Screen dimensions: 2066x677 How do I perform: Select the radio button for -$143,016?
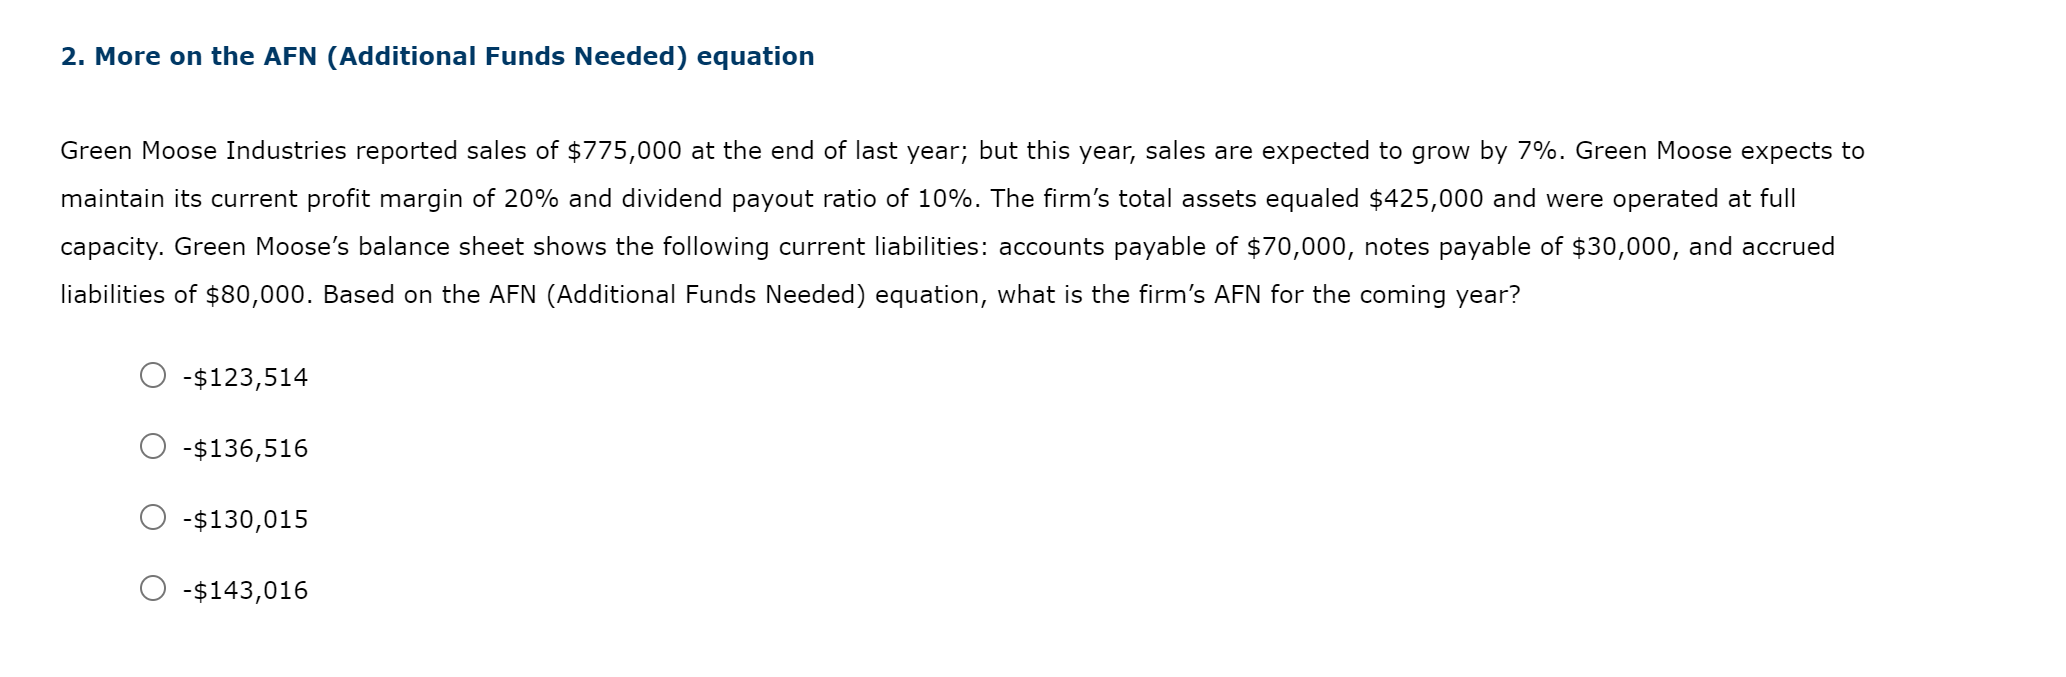pos(153,590)
